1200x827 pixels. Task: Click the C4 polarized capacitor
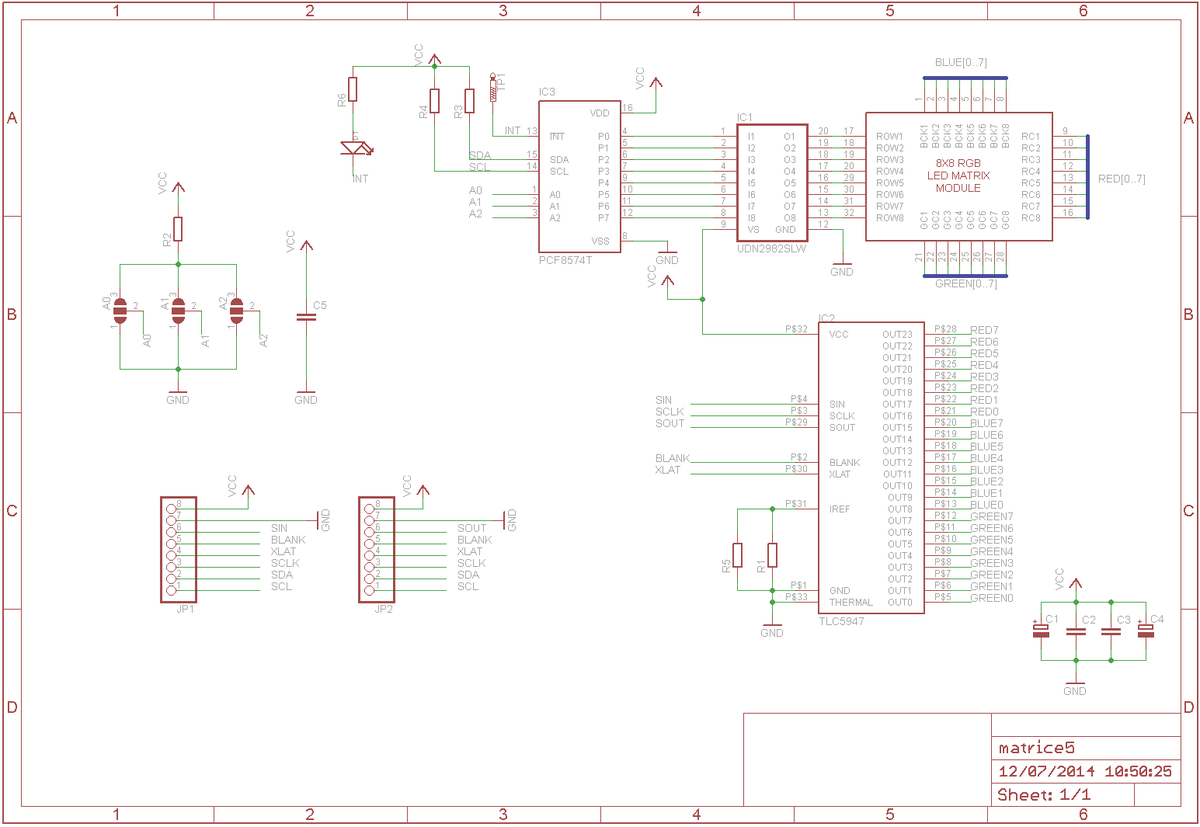point(1145,631)
